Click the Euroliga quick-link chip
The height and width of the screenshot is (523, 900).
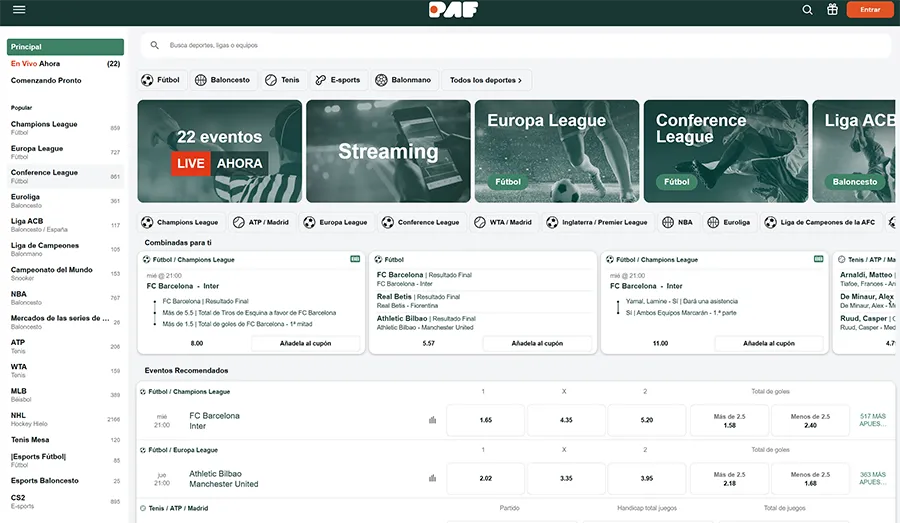coord(730,222)
